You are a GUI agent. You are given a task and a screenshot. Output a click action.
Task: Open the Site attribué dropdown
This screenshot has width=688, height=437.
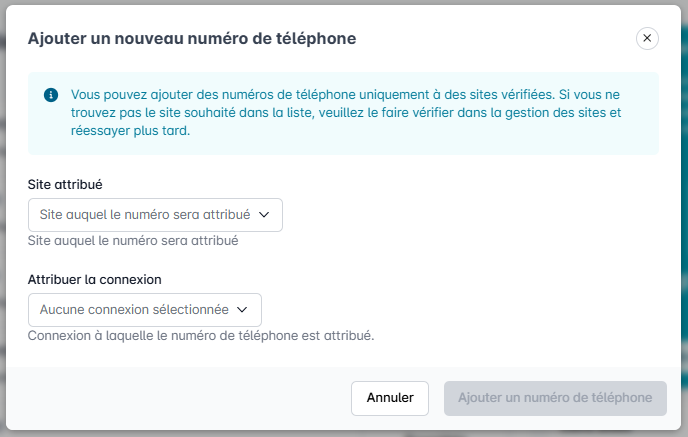pyautogui.click(x=155, y=215)
